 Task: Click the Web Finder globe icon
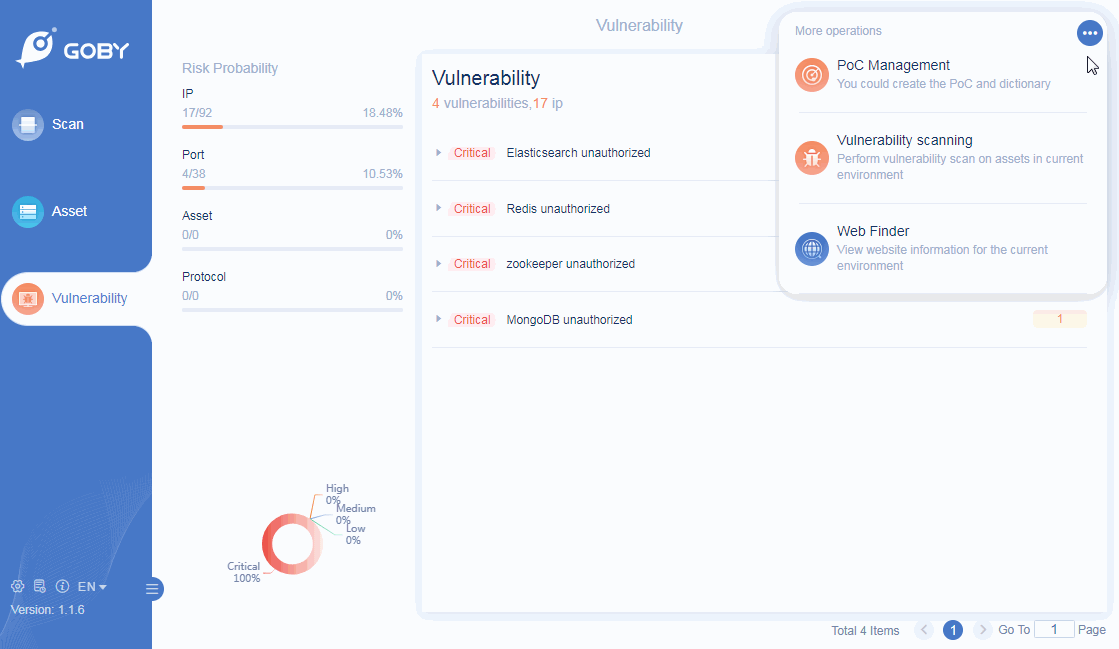pos(812,248)
